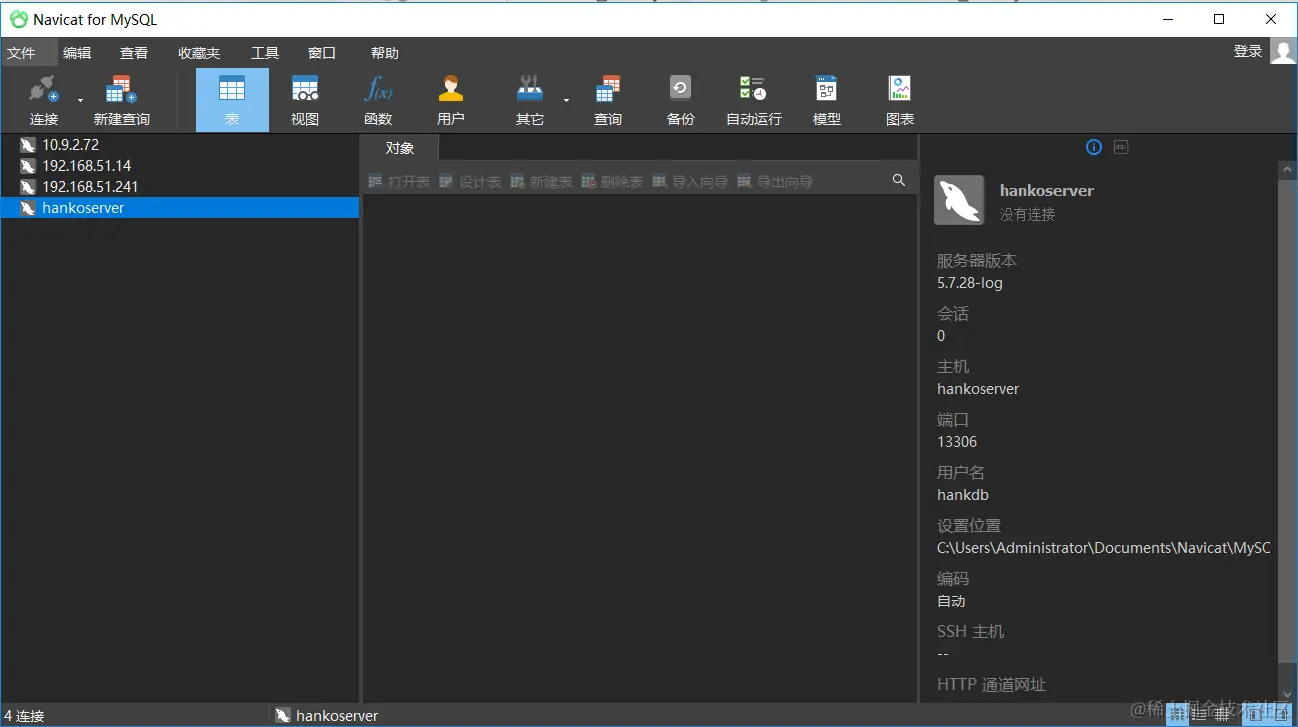The height and width of the screenshot is (727, 1298).
Task: Open the Automation (自动运行) toolbar icon
Action: pos(754,100)
